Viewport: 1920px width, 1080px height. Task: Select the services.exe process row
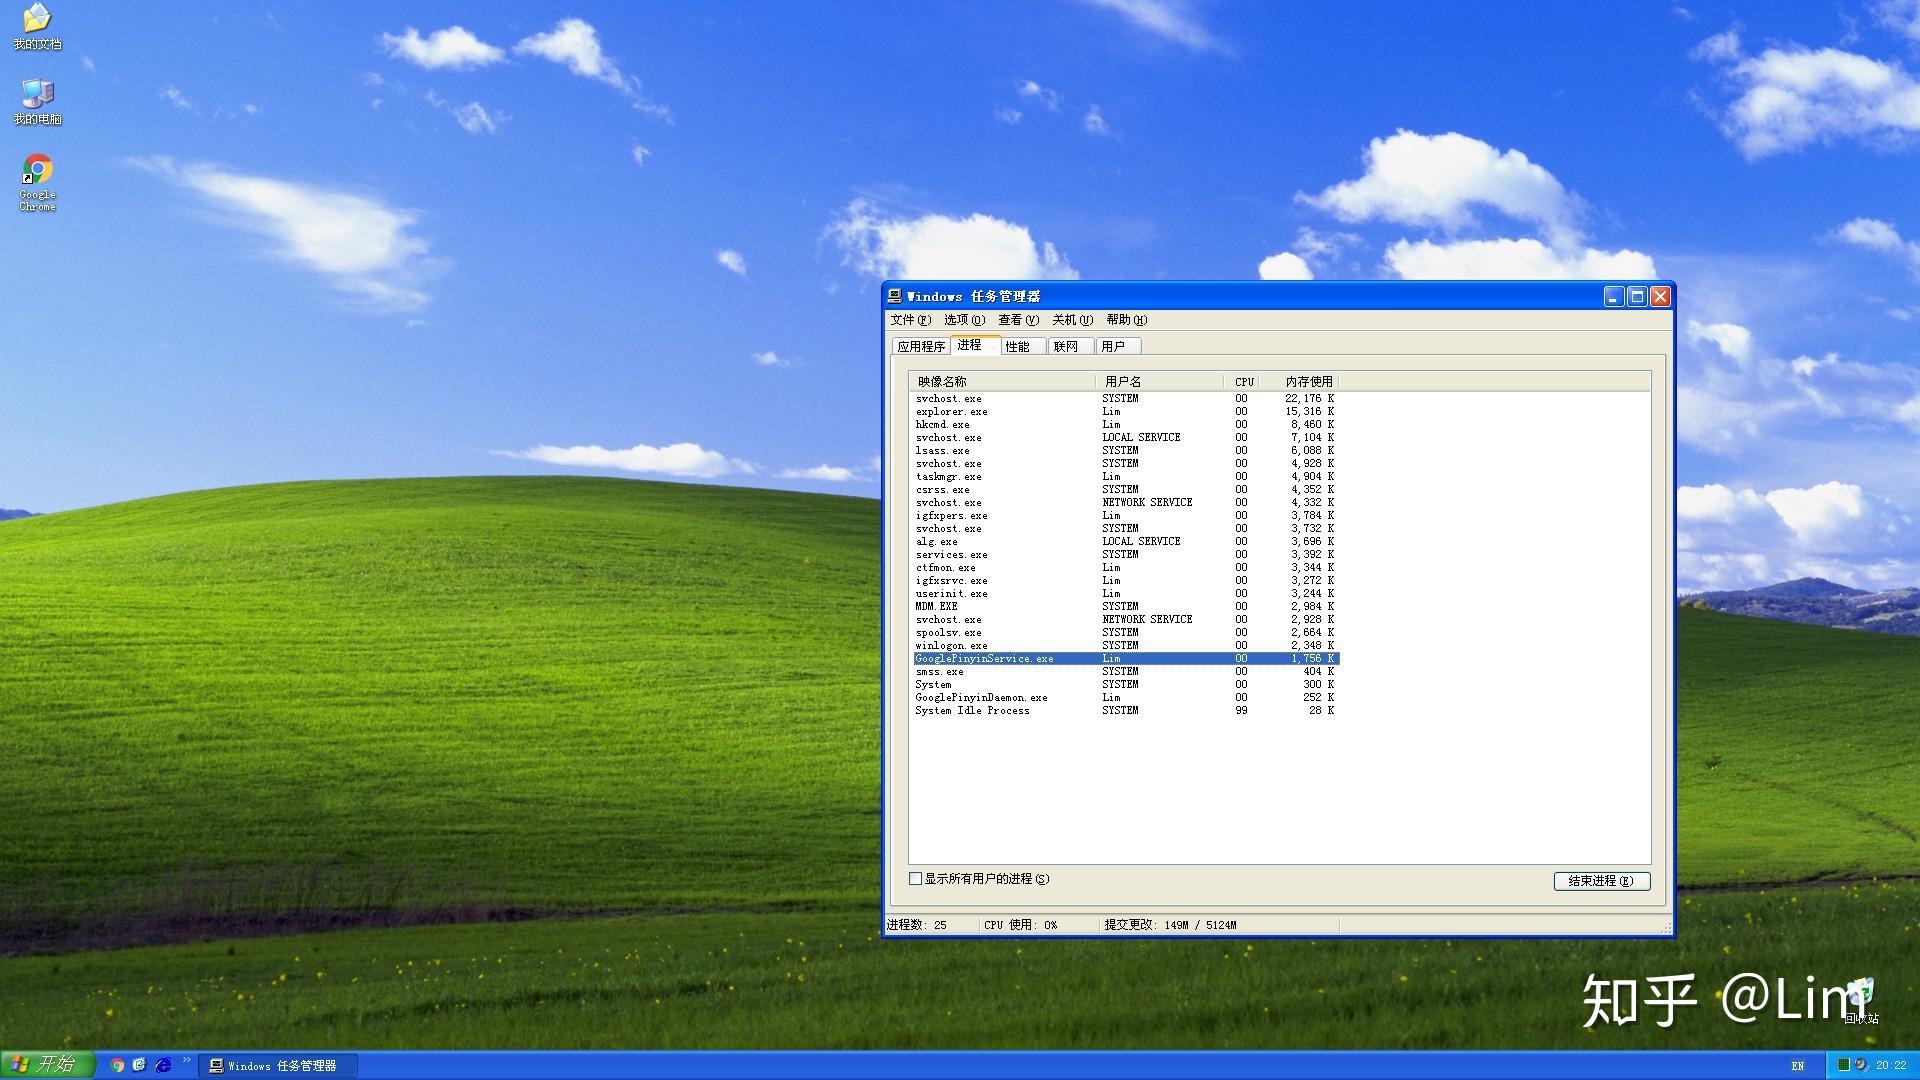1125,555
